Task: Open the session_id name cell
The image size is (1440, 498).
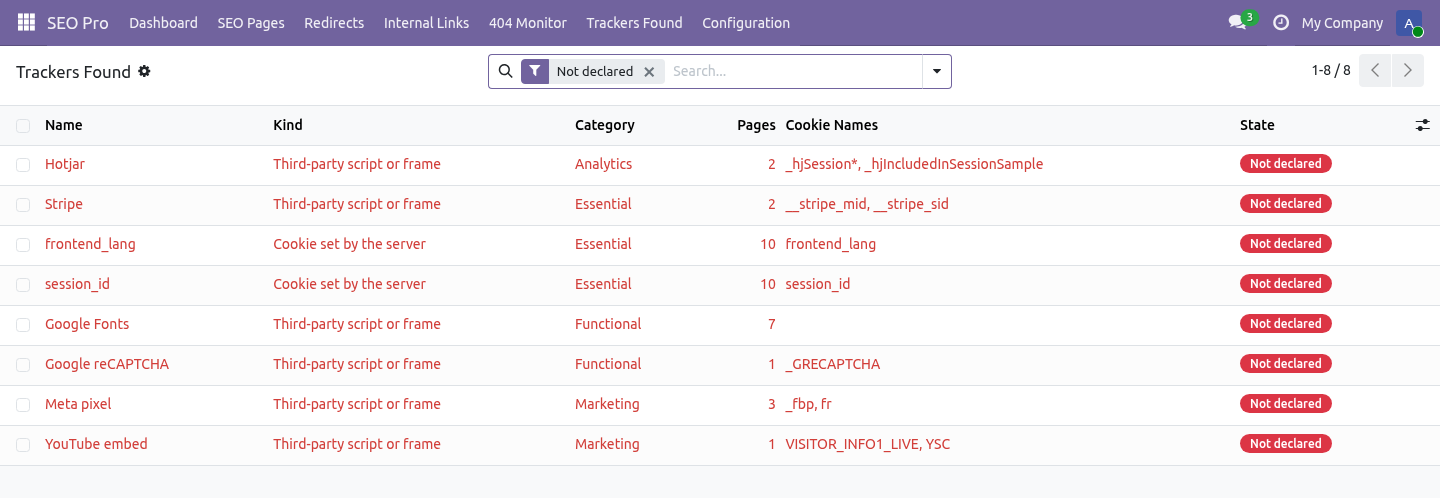Action: pos(77,284)
